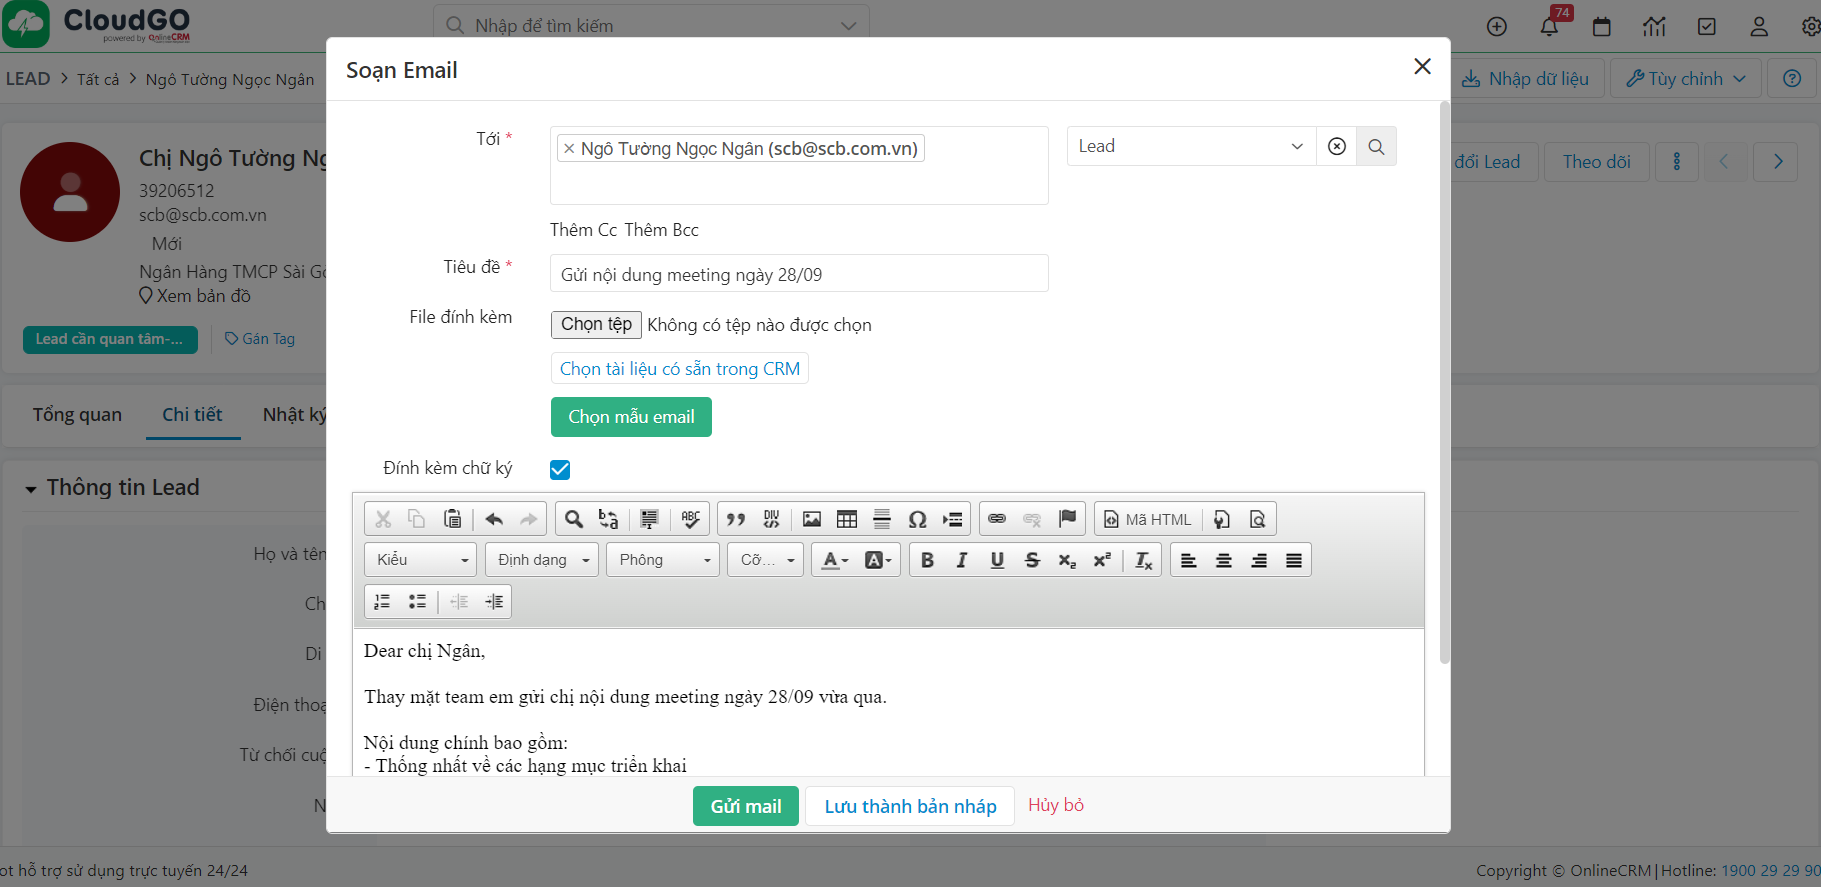Underline the selected text
This screenshot has width=1821, height=887.
997,560
